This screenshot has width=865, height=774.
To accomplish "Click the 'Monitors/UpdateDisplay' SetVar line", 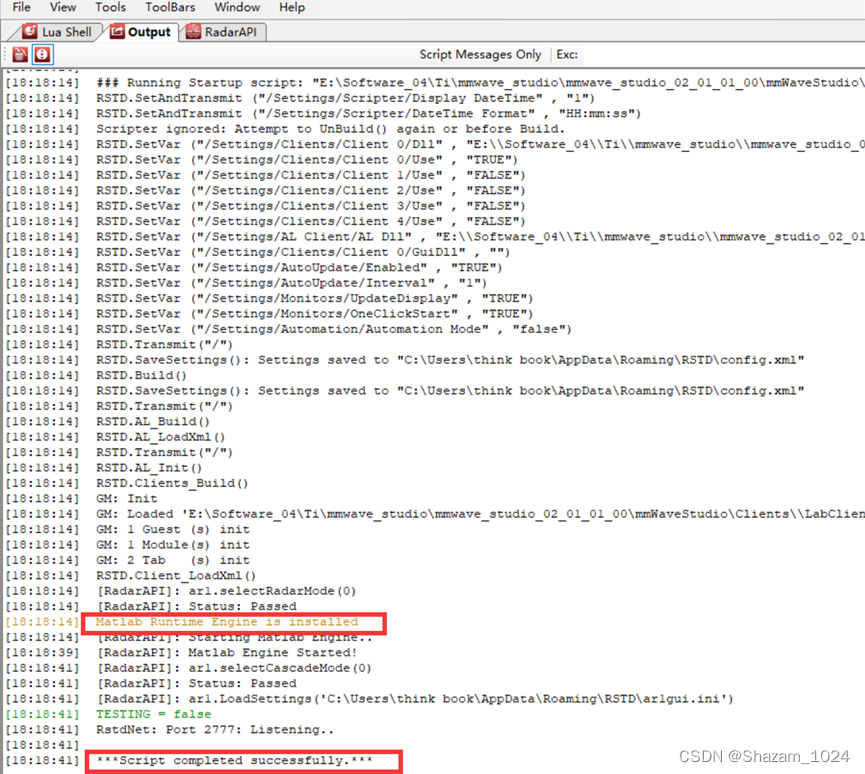I will coord(315,298).
